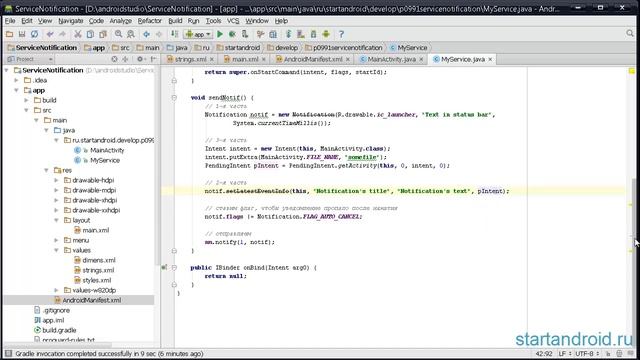Select styles.xml in project tree
Viewport: 640px width, 360px height.
[96, 280]
